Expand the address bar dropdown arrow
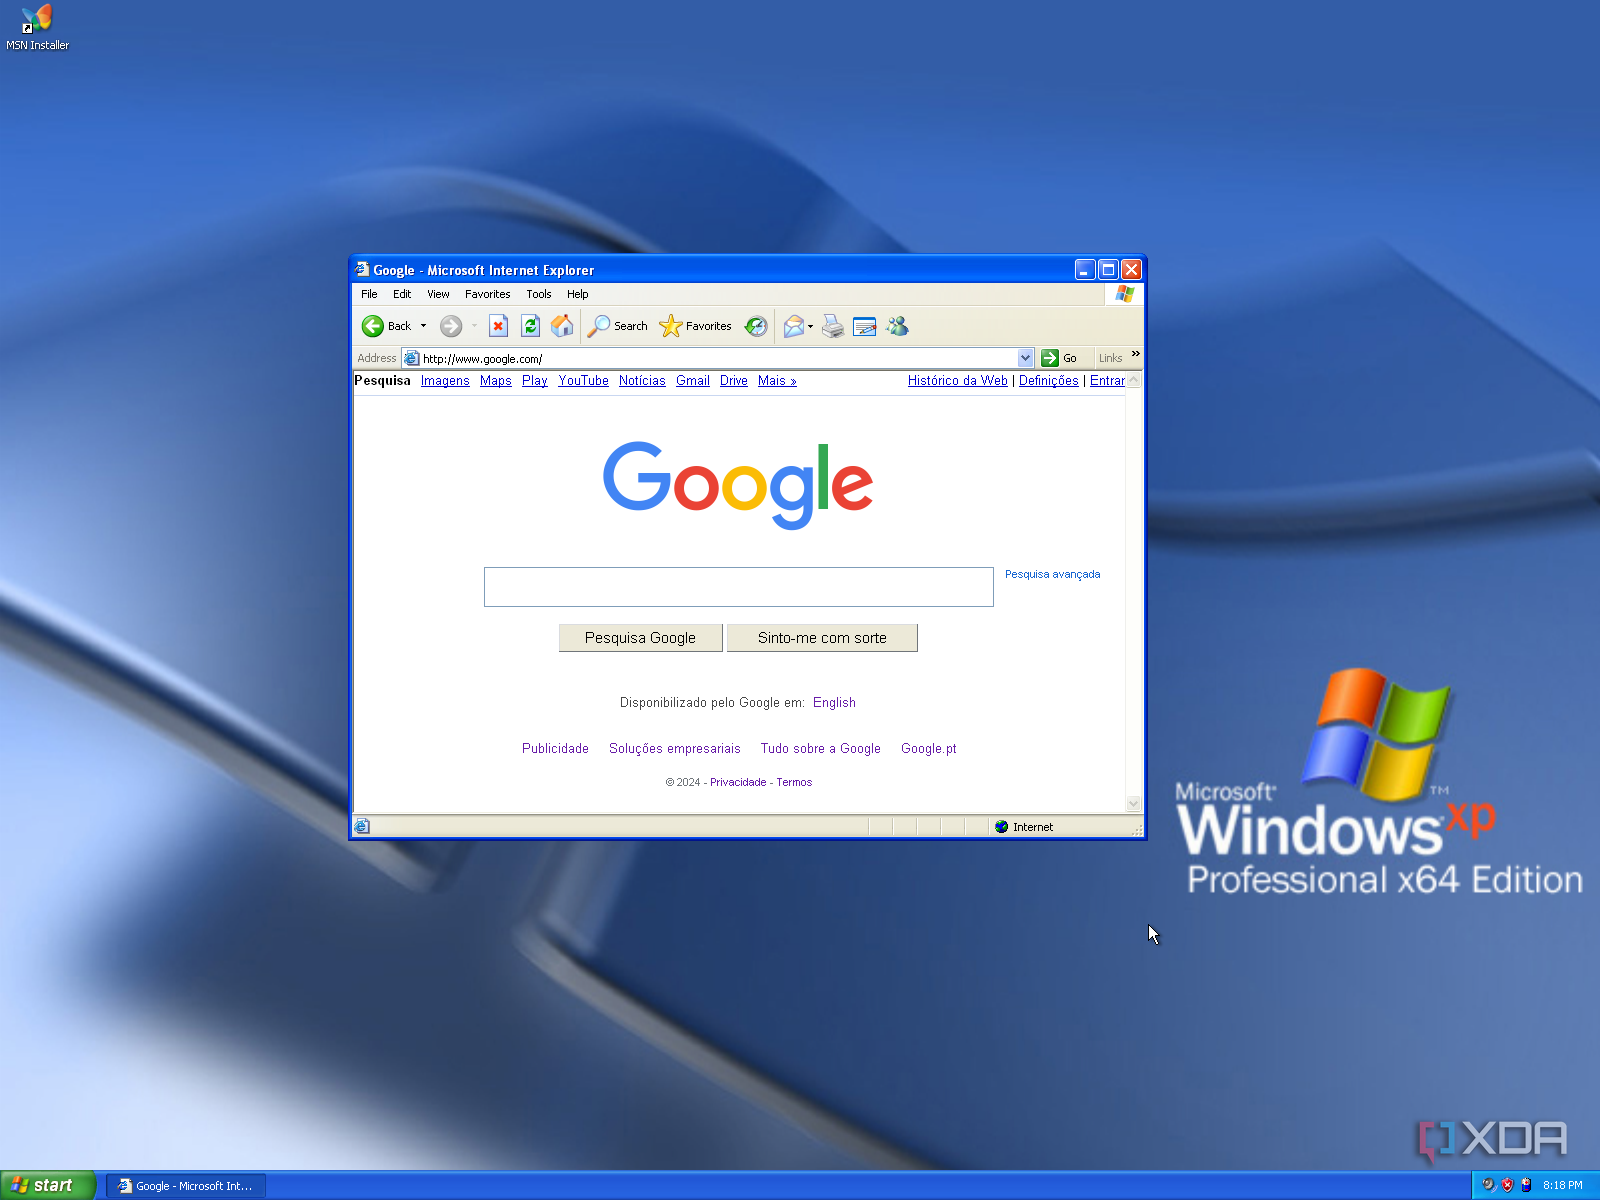This screenshot has width=1600, height=1200. (x=1025, y=358)
